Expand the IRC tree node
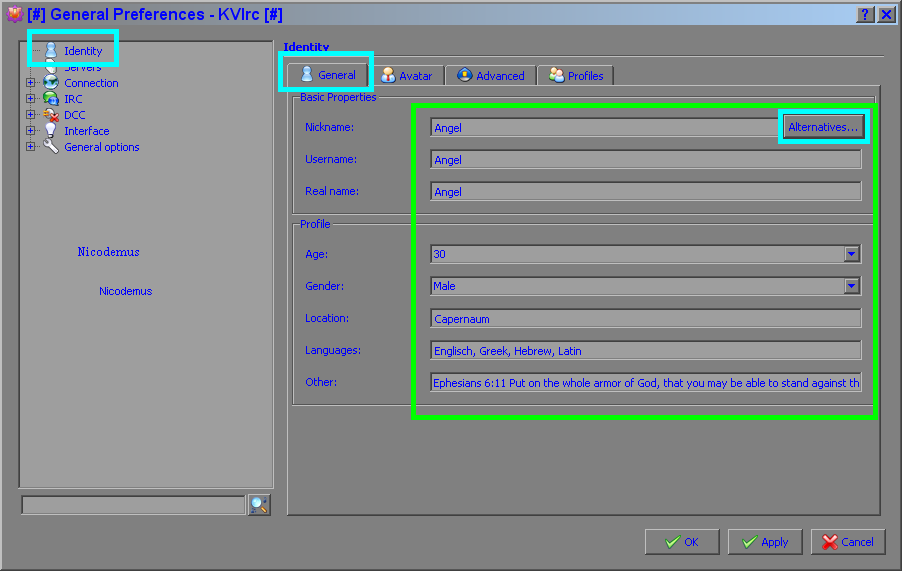This screenshot has height=571, width=902. pos(30,99)
